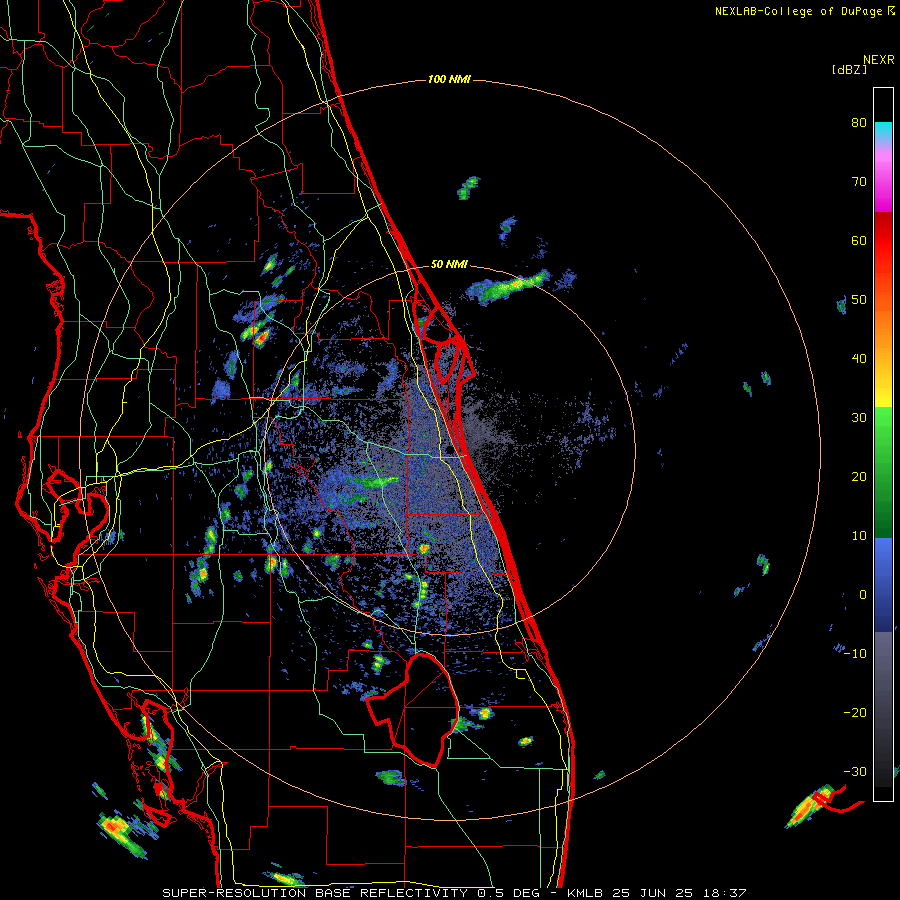Click the 40 value on the dBZ scale

pyautogui.click(x=859, y=359)
